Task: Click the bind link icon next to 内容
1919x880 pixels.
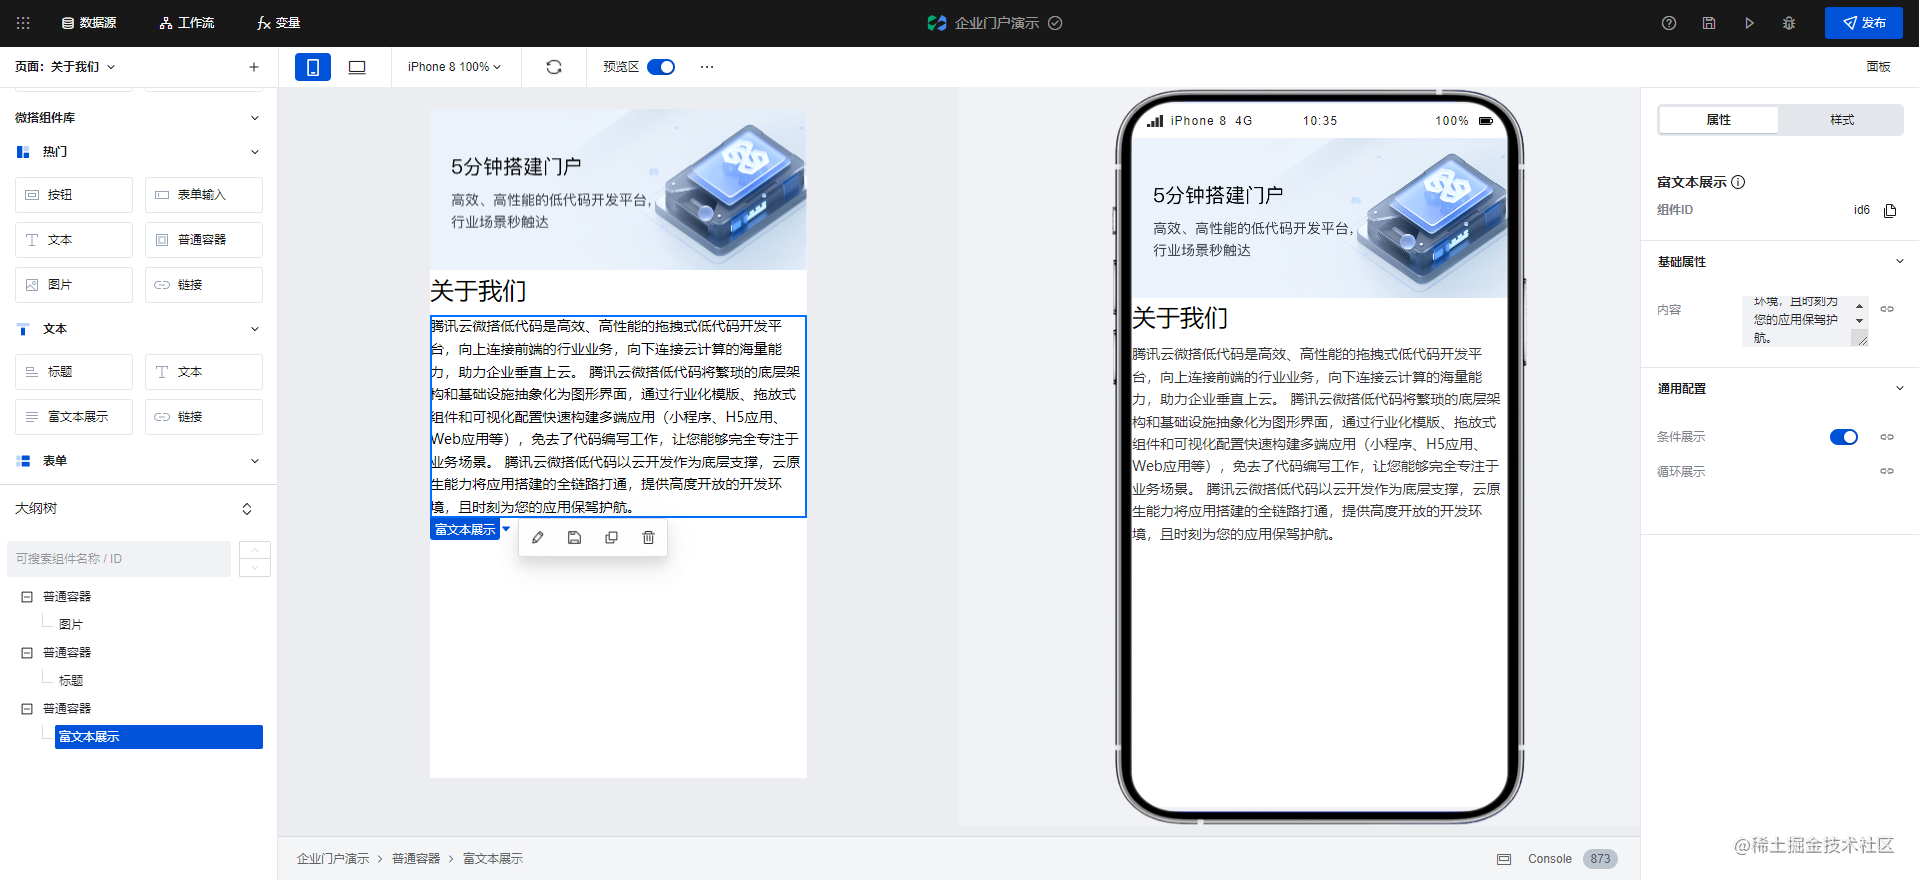Action: [x=1887, y=309]
